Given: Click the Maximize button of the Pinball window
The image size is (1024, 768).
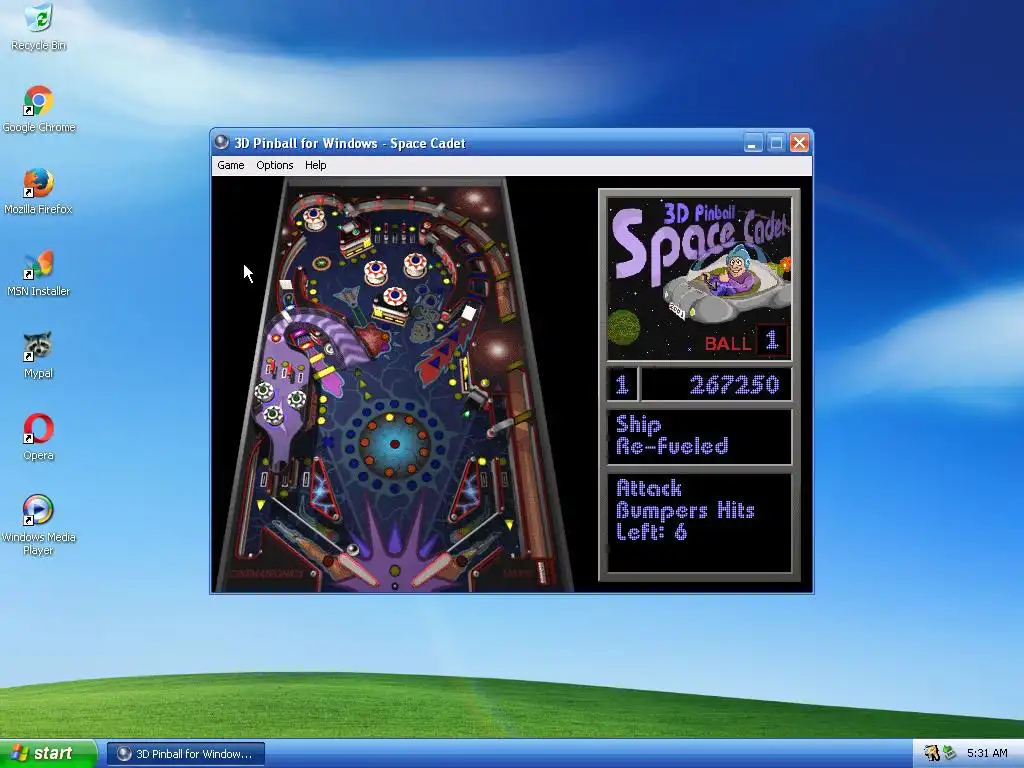Looking at the screenshot, I should [776, 143].
